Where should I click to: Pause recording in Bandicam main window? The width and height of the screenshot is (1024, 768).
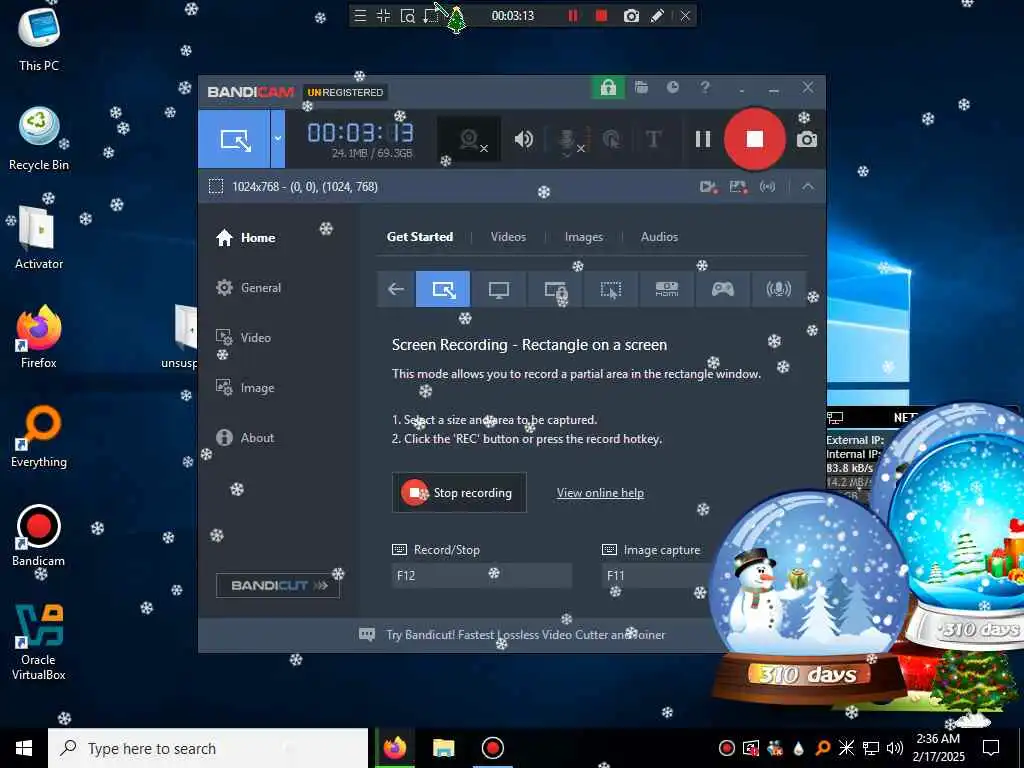point(703,139)
